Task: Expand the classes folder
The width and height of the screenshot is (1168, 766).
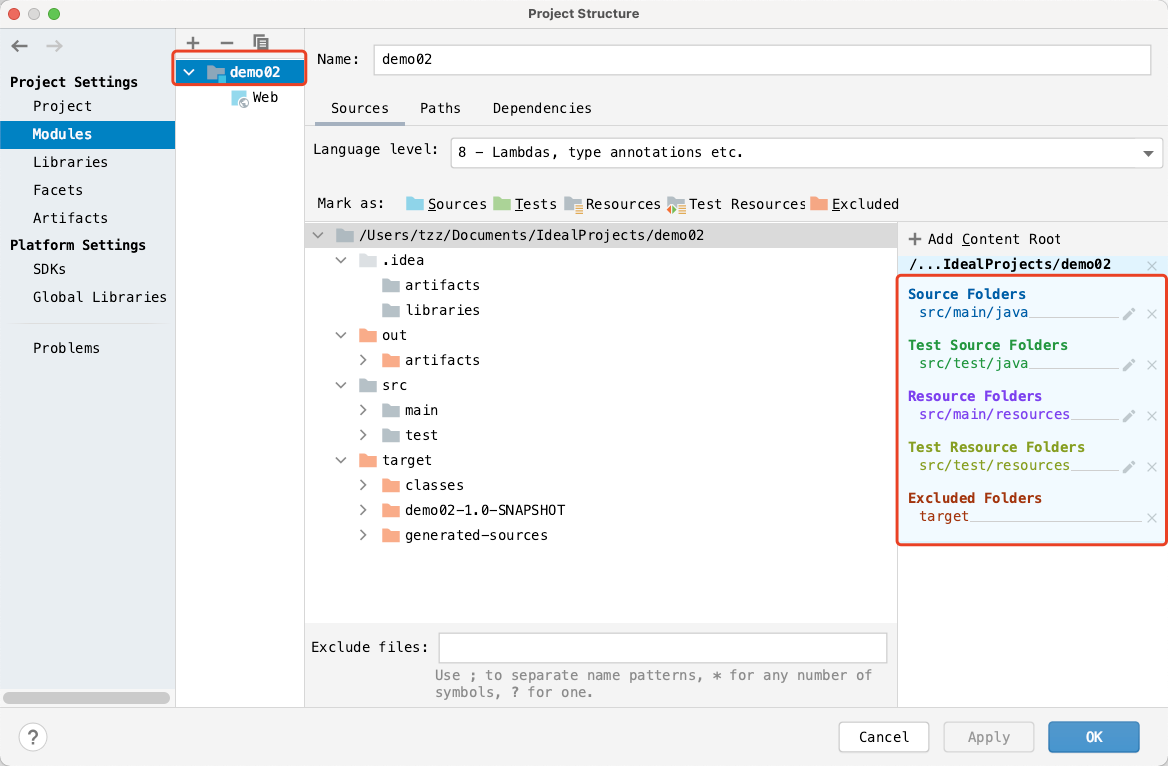Action: [x=363, y=485]
